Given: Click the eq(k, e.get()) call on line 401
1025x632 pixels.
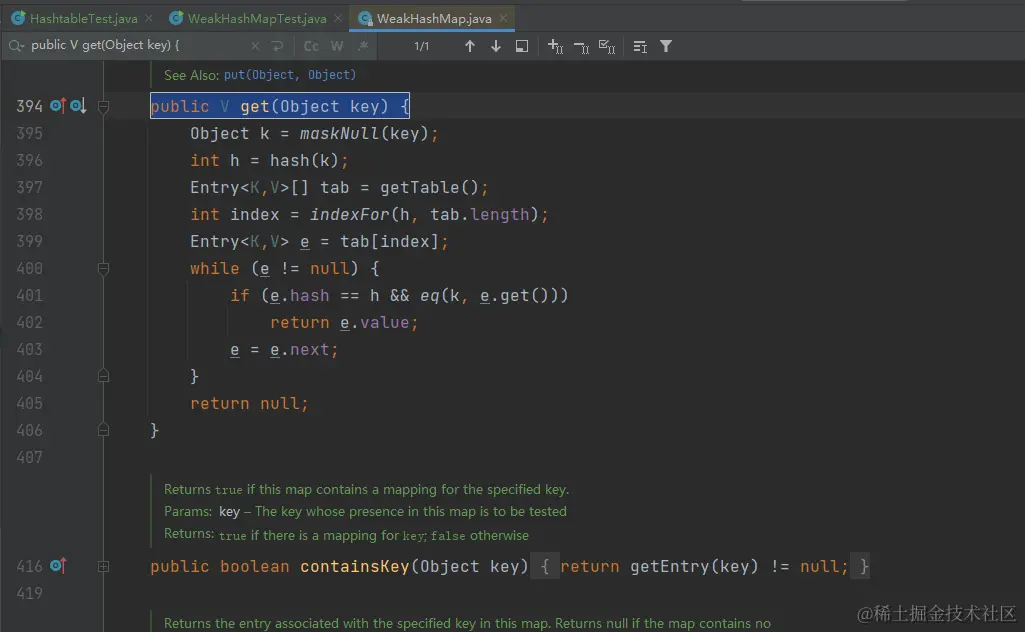Looking at the screenshot, I should click(x=489, y=295).
